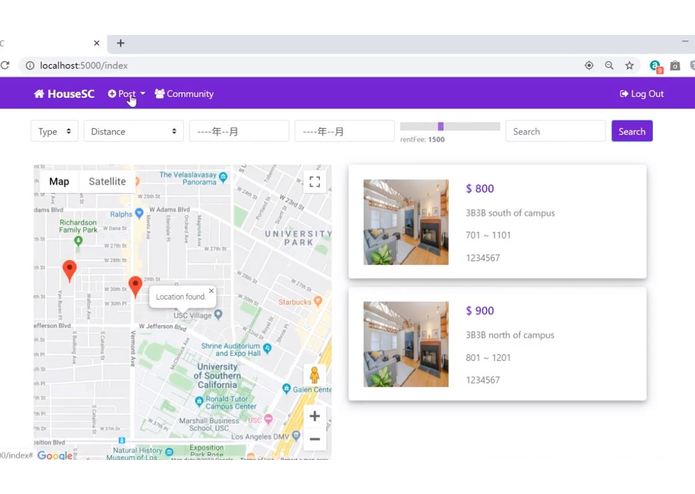This screenshot has width=695, height=494.
Task: Open the Post dropdown menu
Action: 126,94
